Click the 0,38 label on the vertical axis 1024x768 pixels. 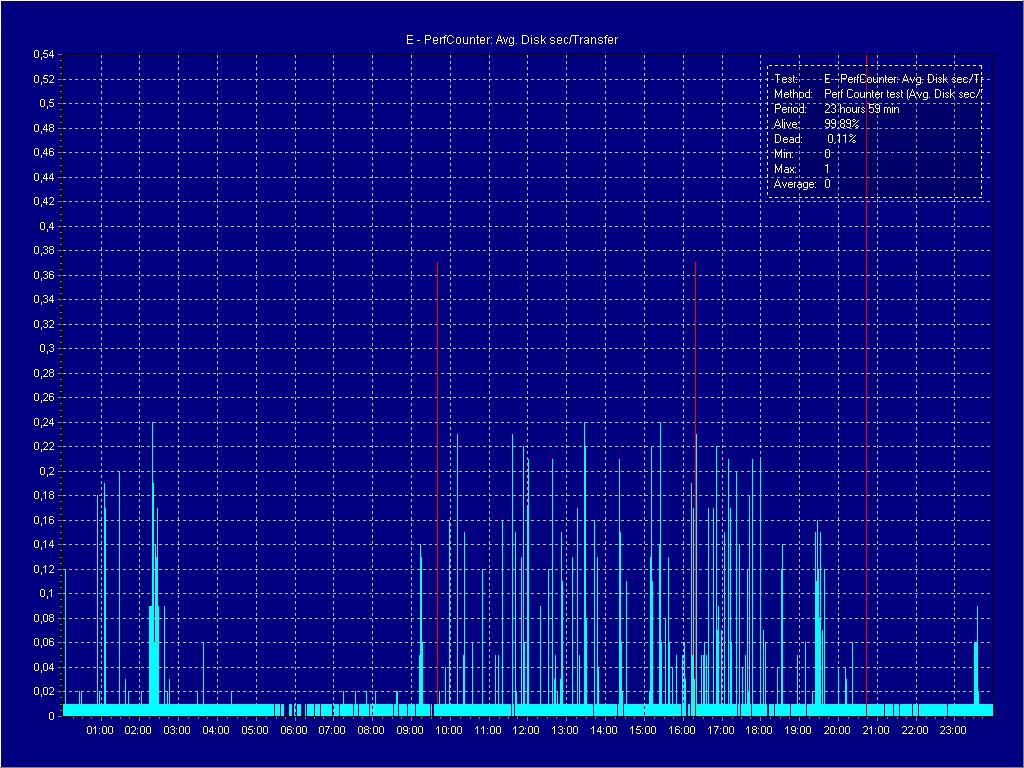tap(43, 250)
